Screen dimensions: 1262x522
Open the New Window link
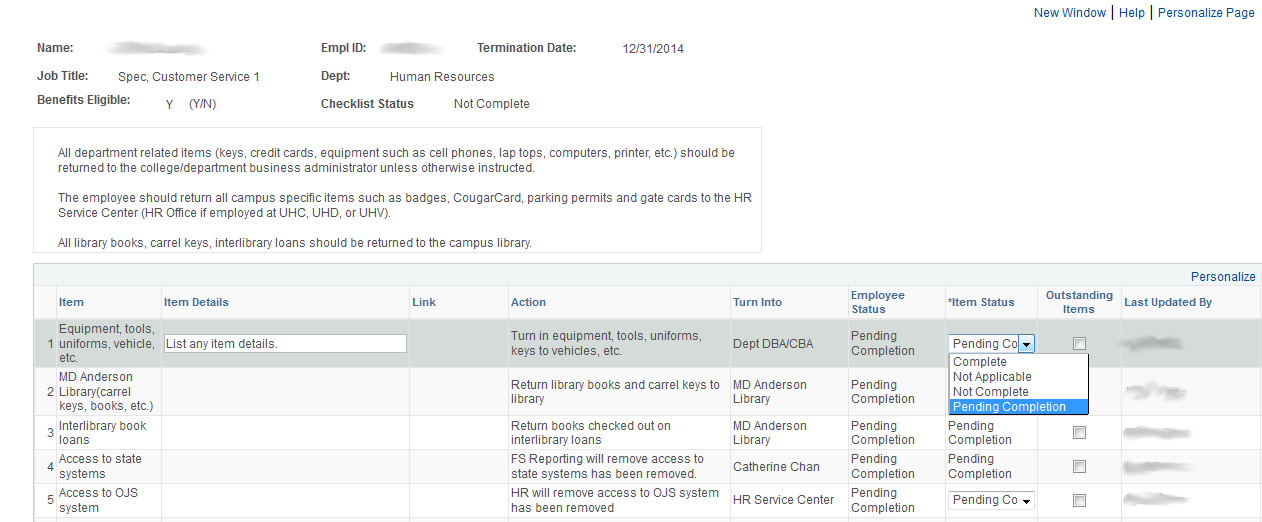tap(1070, 13)
